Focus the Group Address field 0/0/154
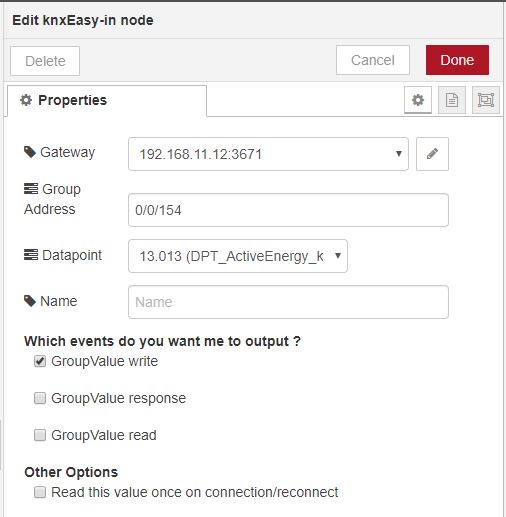 pos(288,210)
